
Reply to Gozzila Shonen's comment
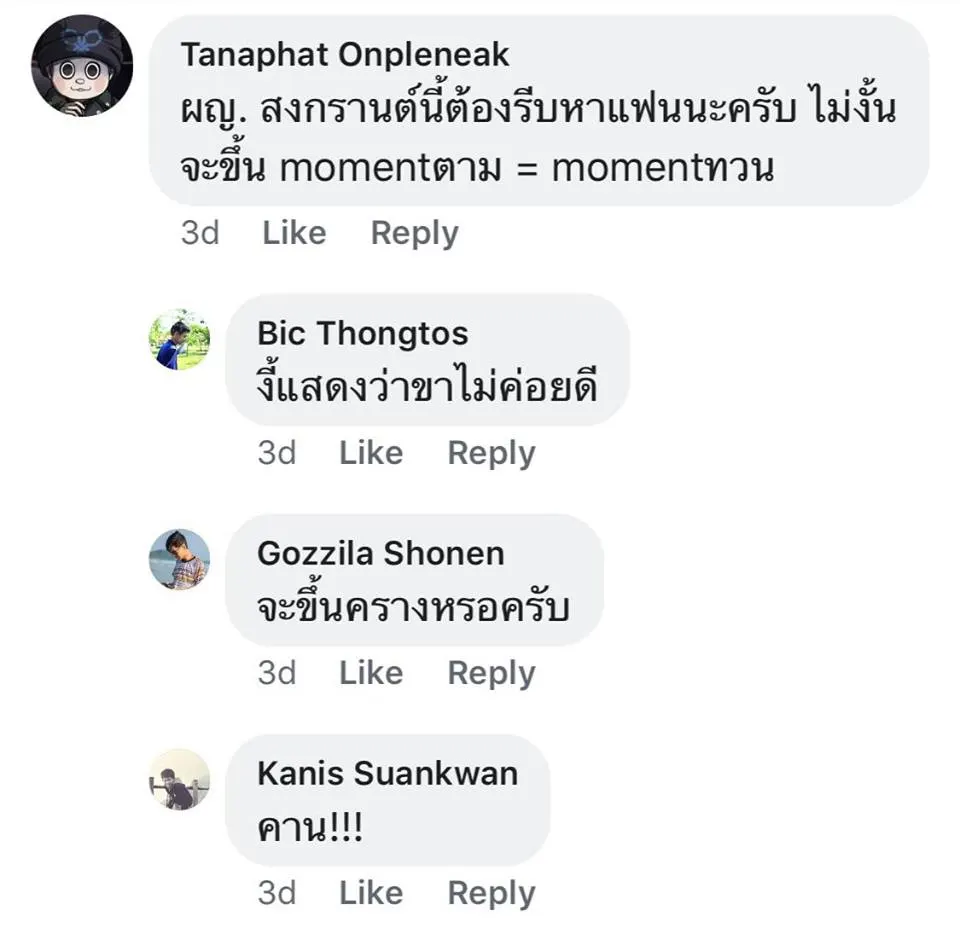coord(491,673)
